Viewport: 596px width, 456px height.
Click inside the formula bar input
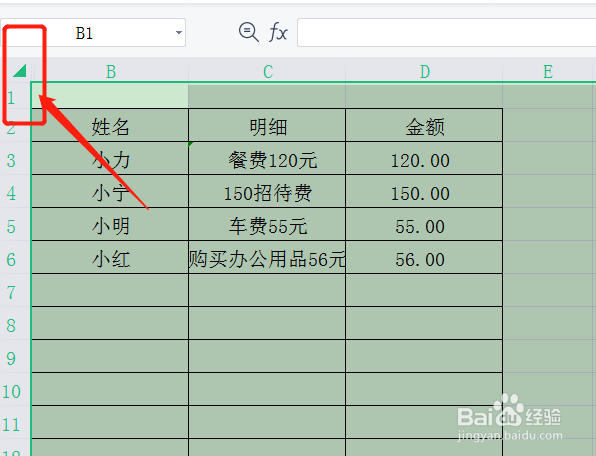[447, 33]
